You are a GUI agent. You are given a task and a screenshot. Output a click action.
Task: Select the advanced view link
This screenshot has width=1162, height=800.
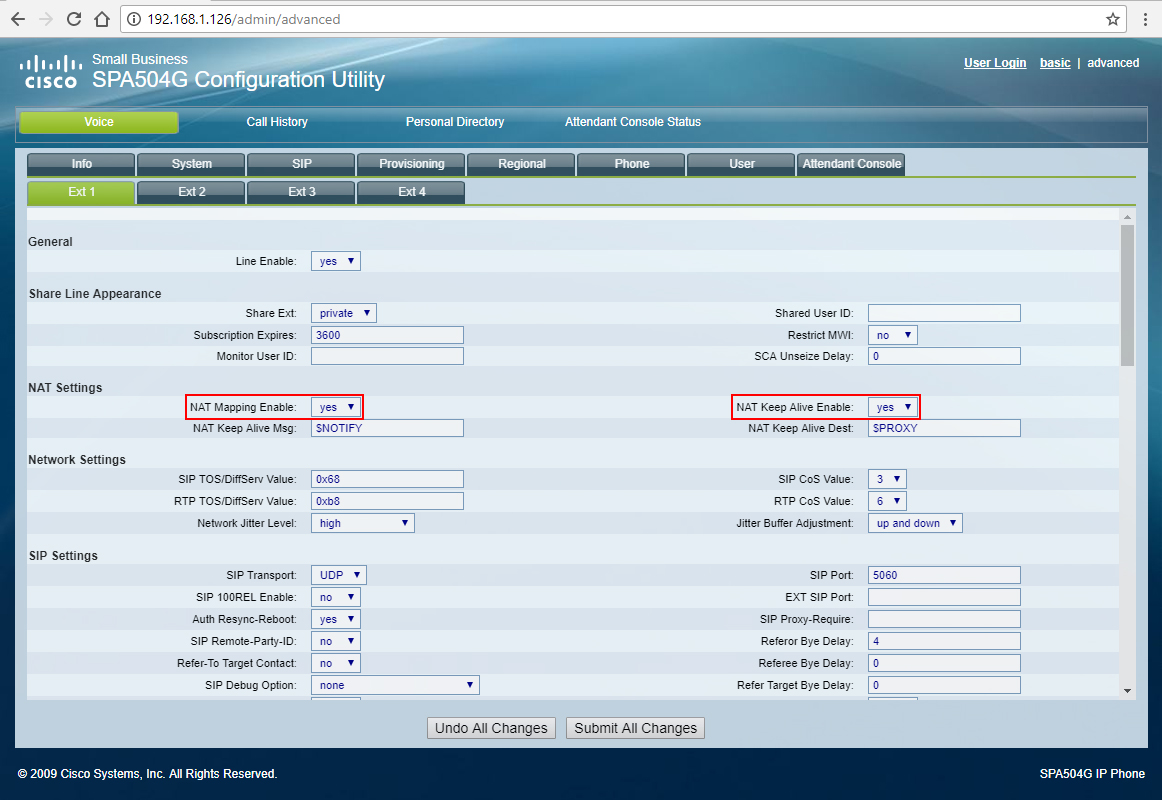tap(1112, 63)
